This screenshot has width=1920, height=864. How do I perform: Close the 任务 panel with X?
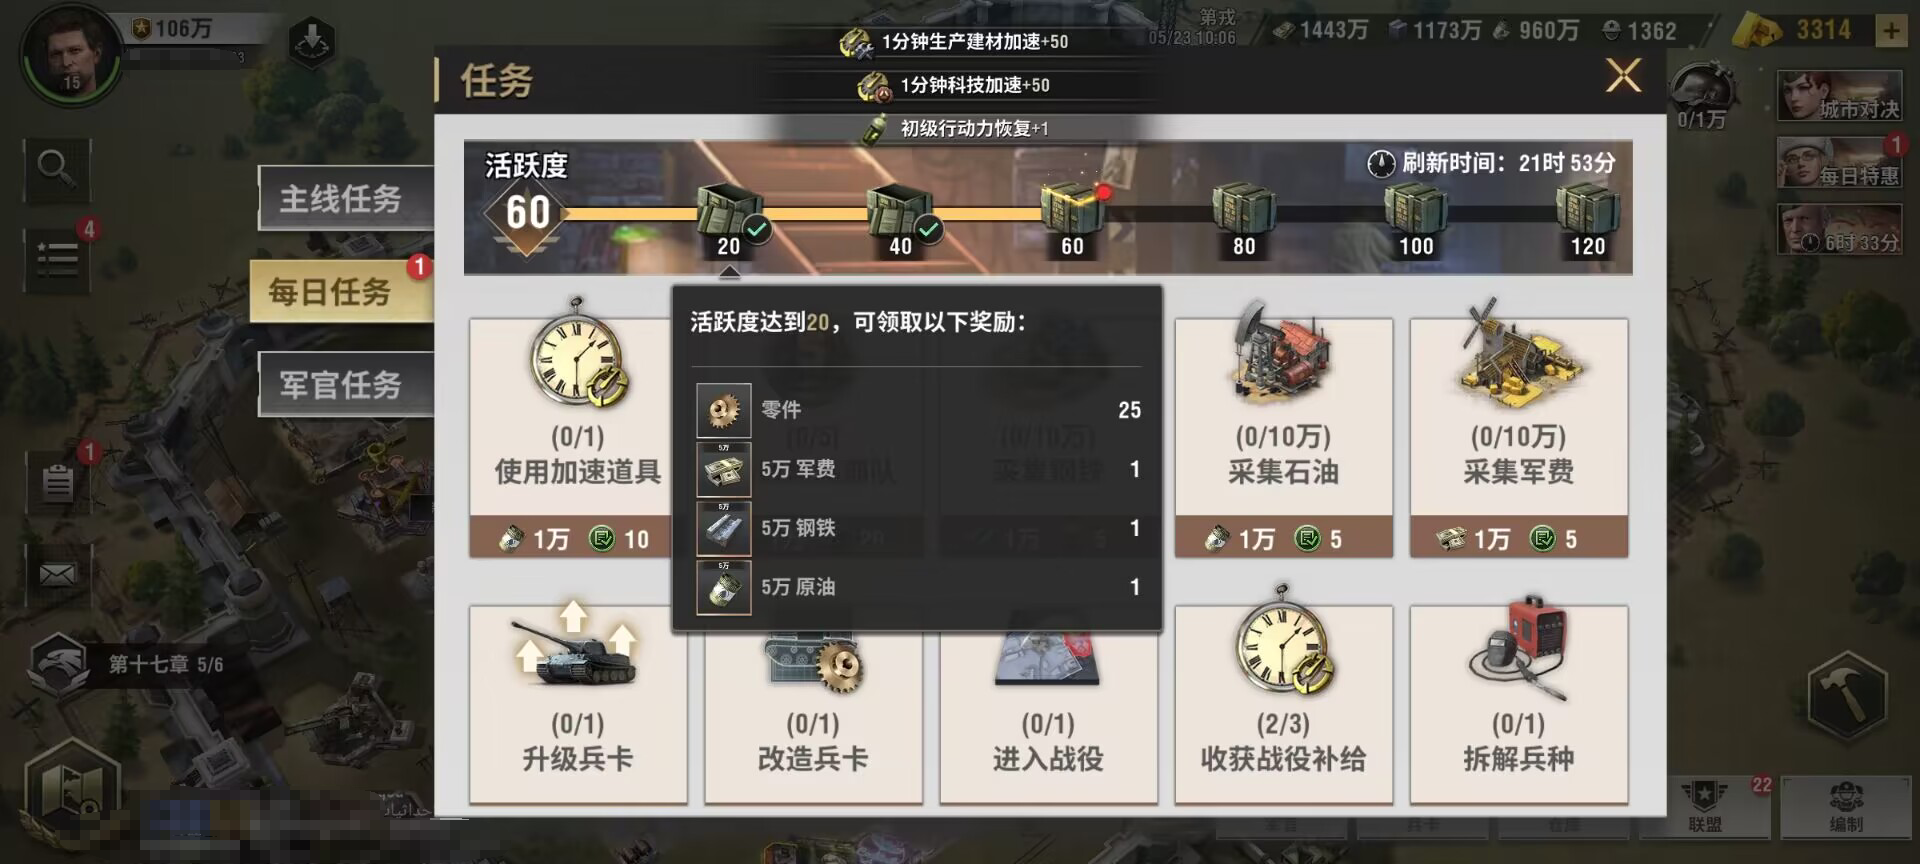[x=1623, y=75]
